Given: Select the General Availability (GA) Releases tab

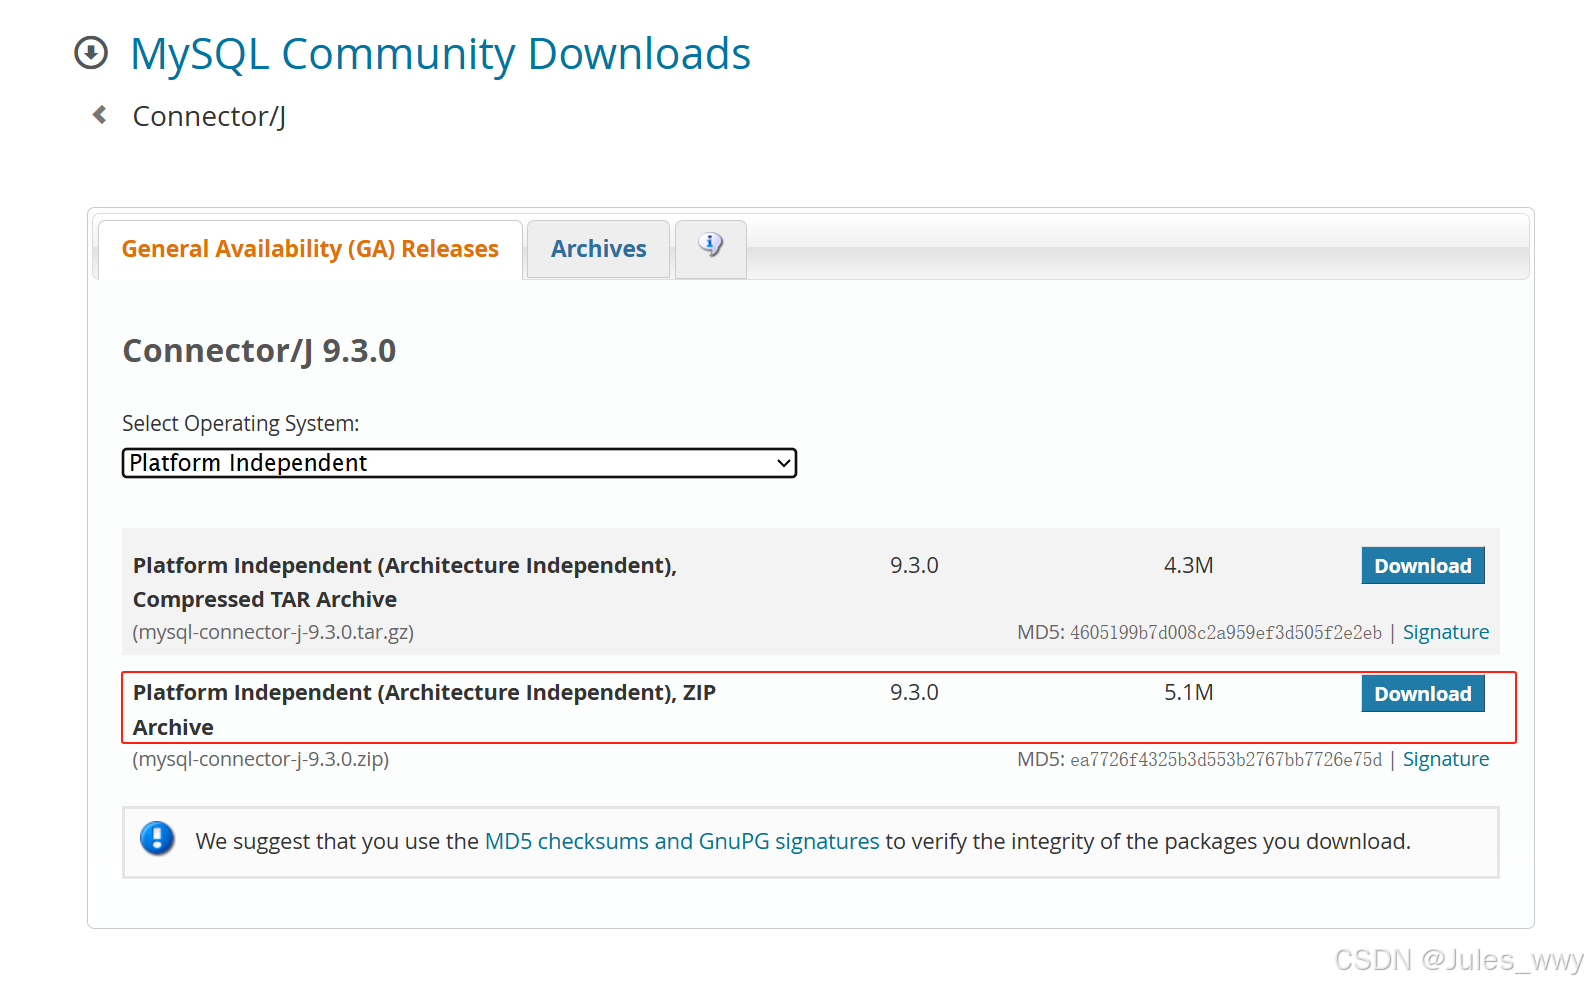Looking at the screenshot, I should [310, 249].
